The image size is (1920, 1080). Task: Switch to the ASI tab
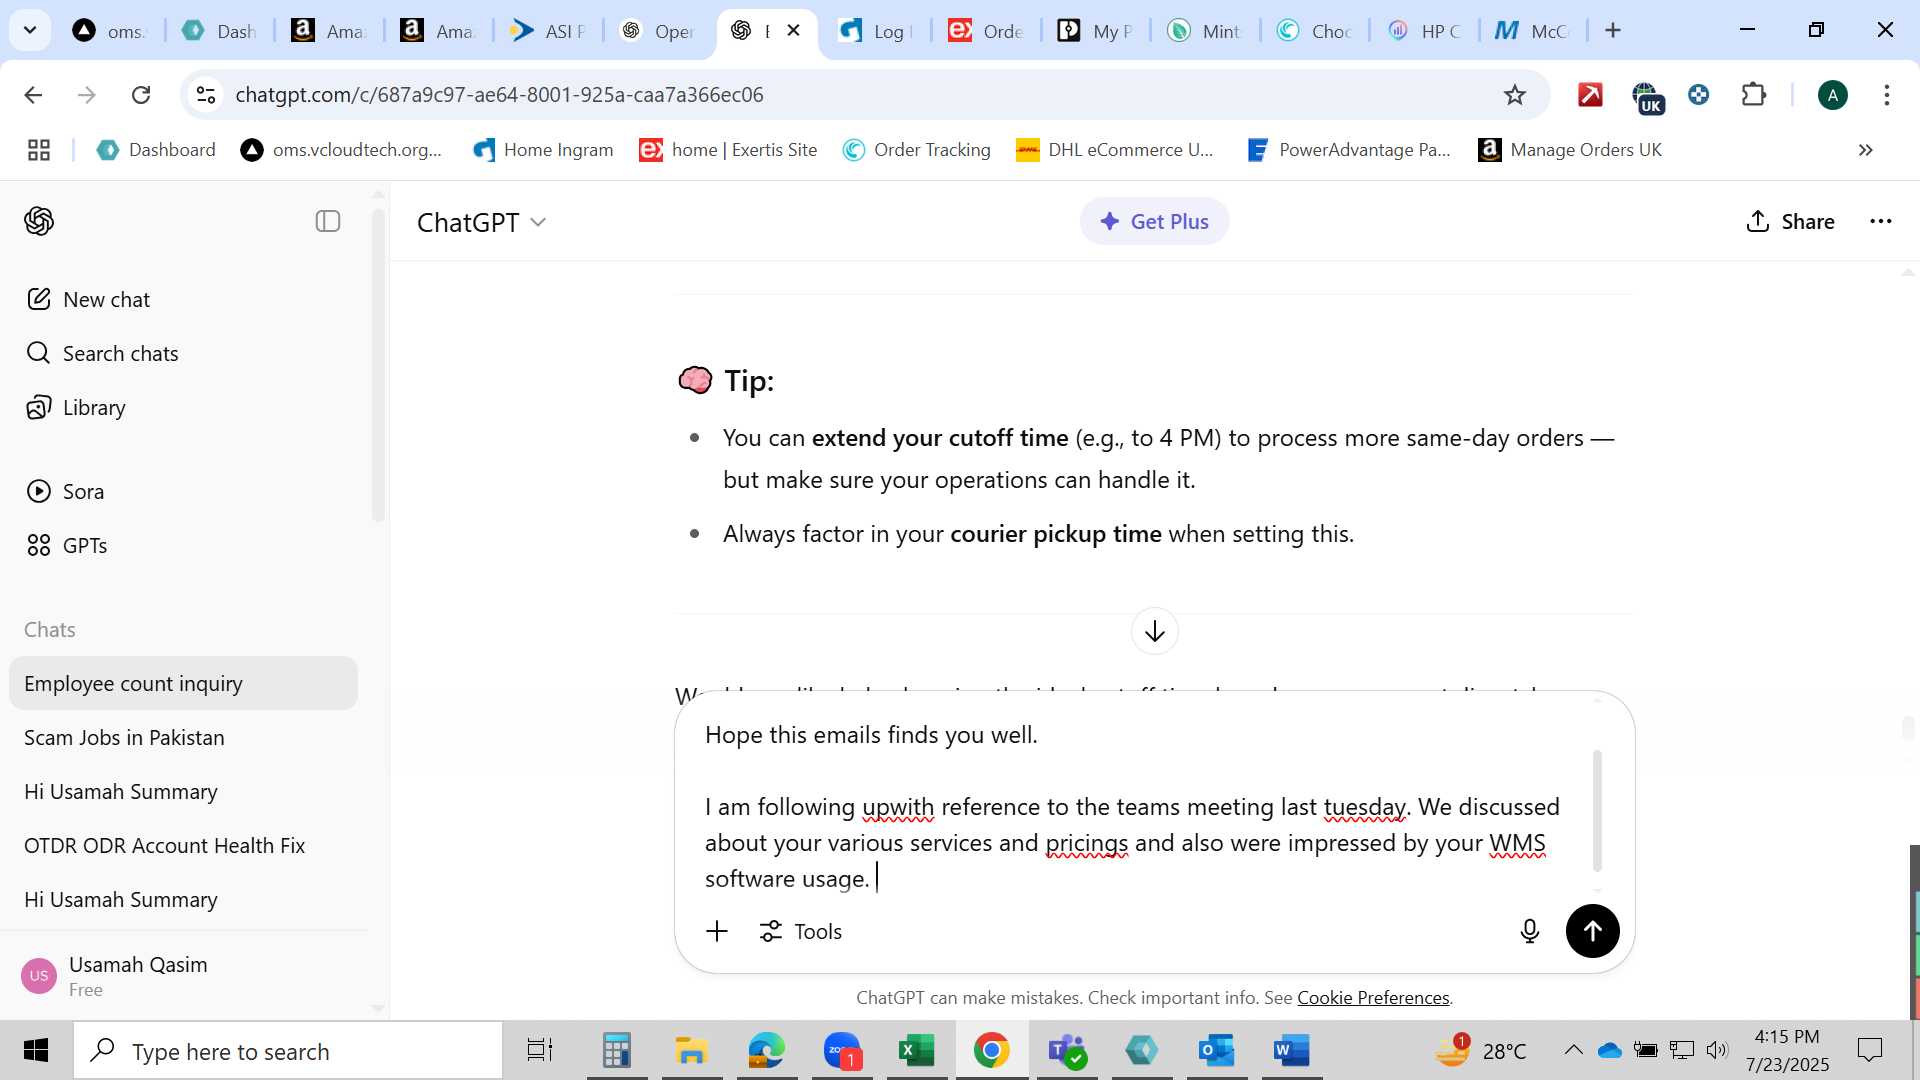[x=549, y=31]
